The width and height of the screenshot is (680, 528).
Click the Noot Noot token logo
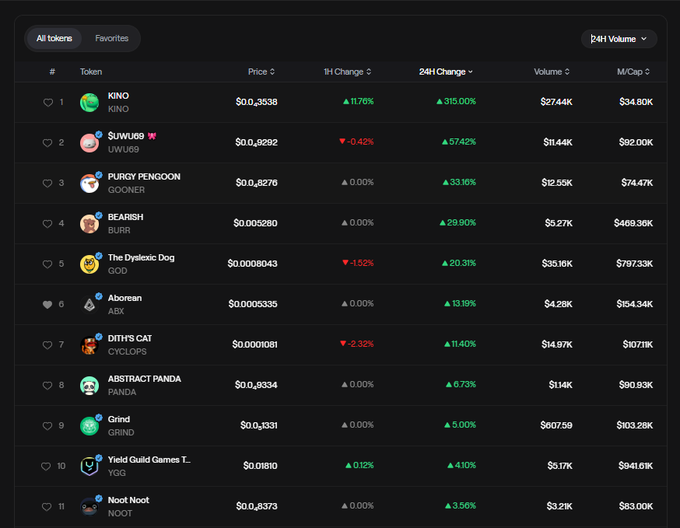[89, 507]
